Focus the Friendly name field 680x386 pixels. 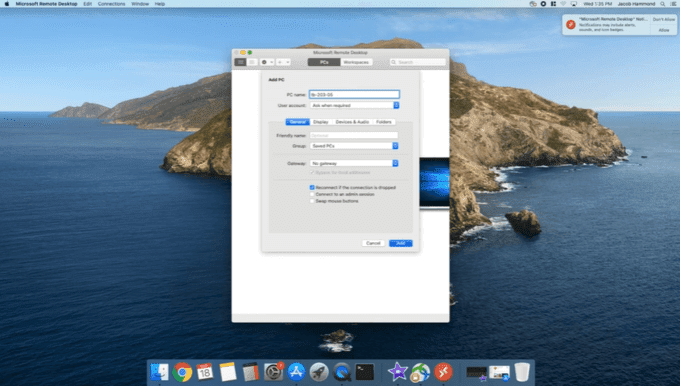[x=354, y=135]
